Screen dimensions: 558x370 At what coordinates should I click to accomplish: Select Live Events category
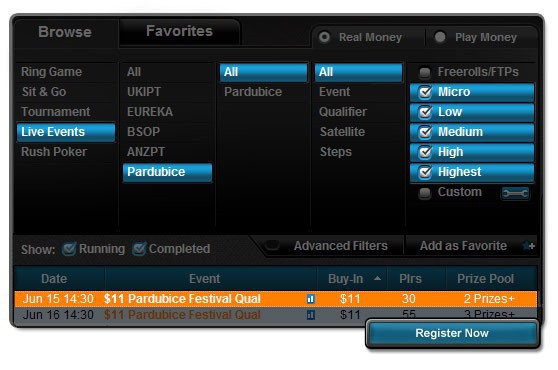pos(66,132)
